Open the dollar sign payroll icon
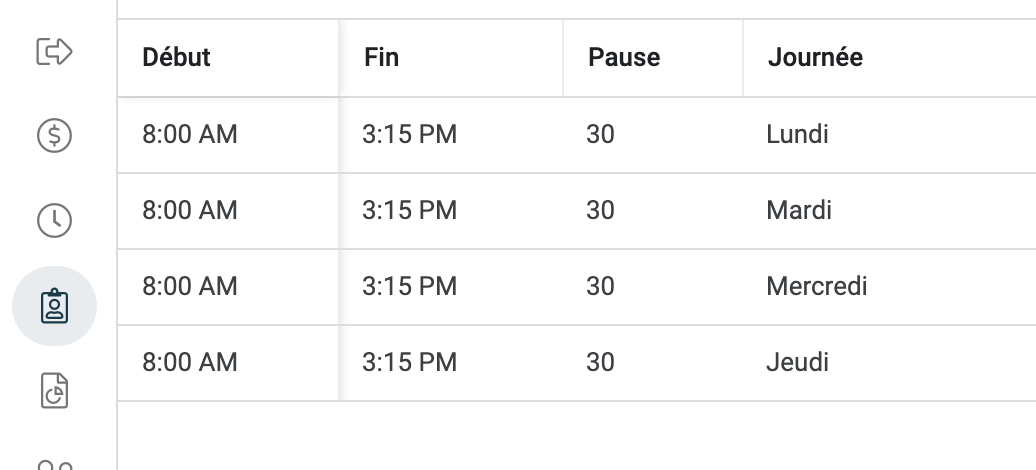Viewport: 1036px width, 470px height. [54, 135]
